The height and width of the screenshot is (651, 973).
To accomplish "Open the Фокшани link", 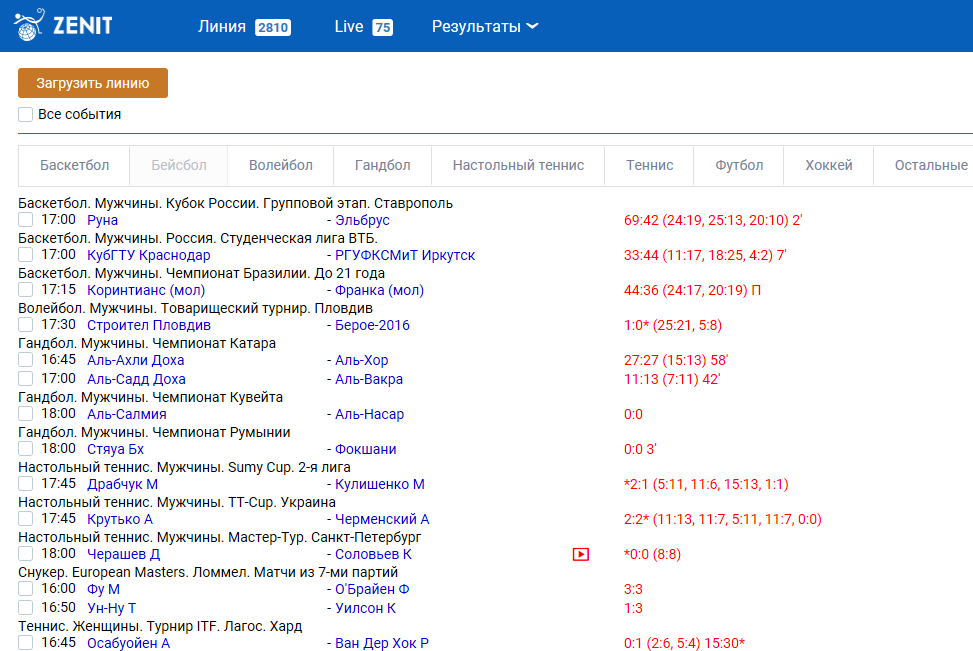I will (x=365, y=449).
